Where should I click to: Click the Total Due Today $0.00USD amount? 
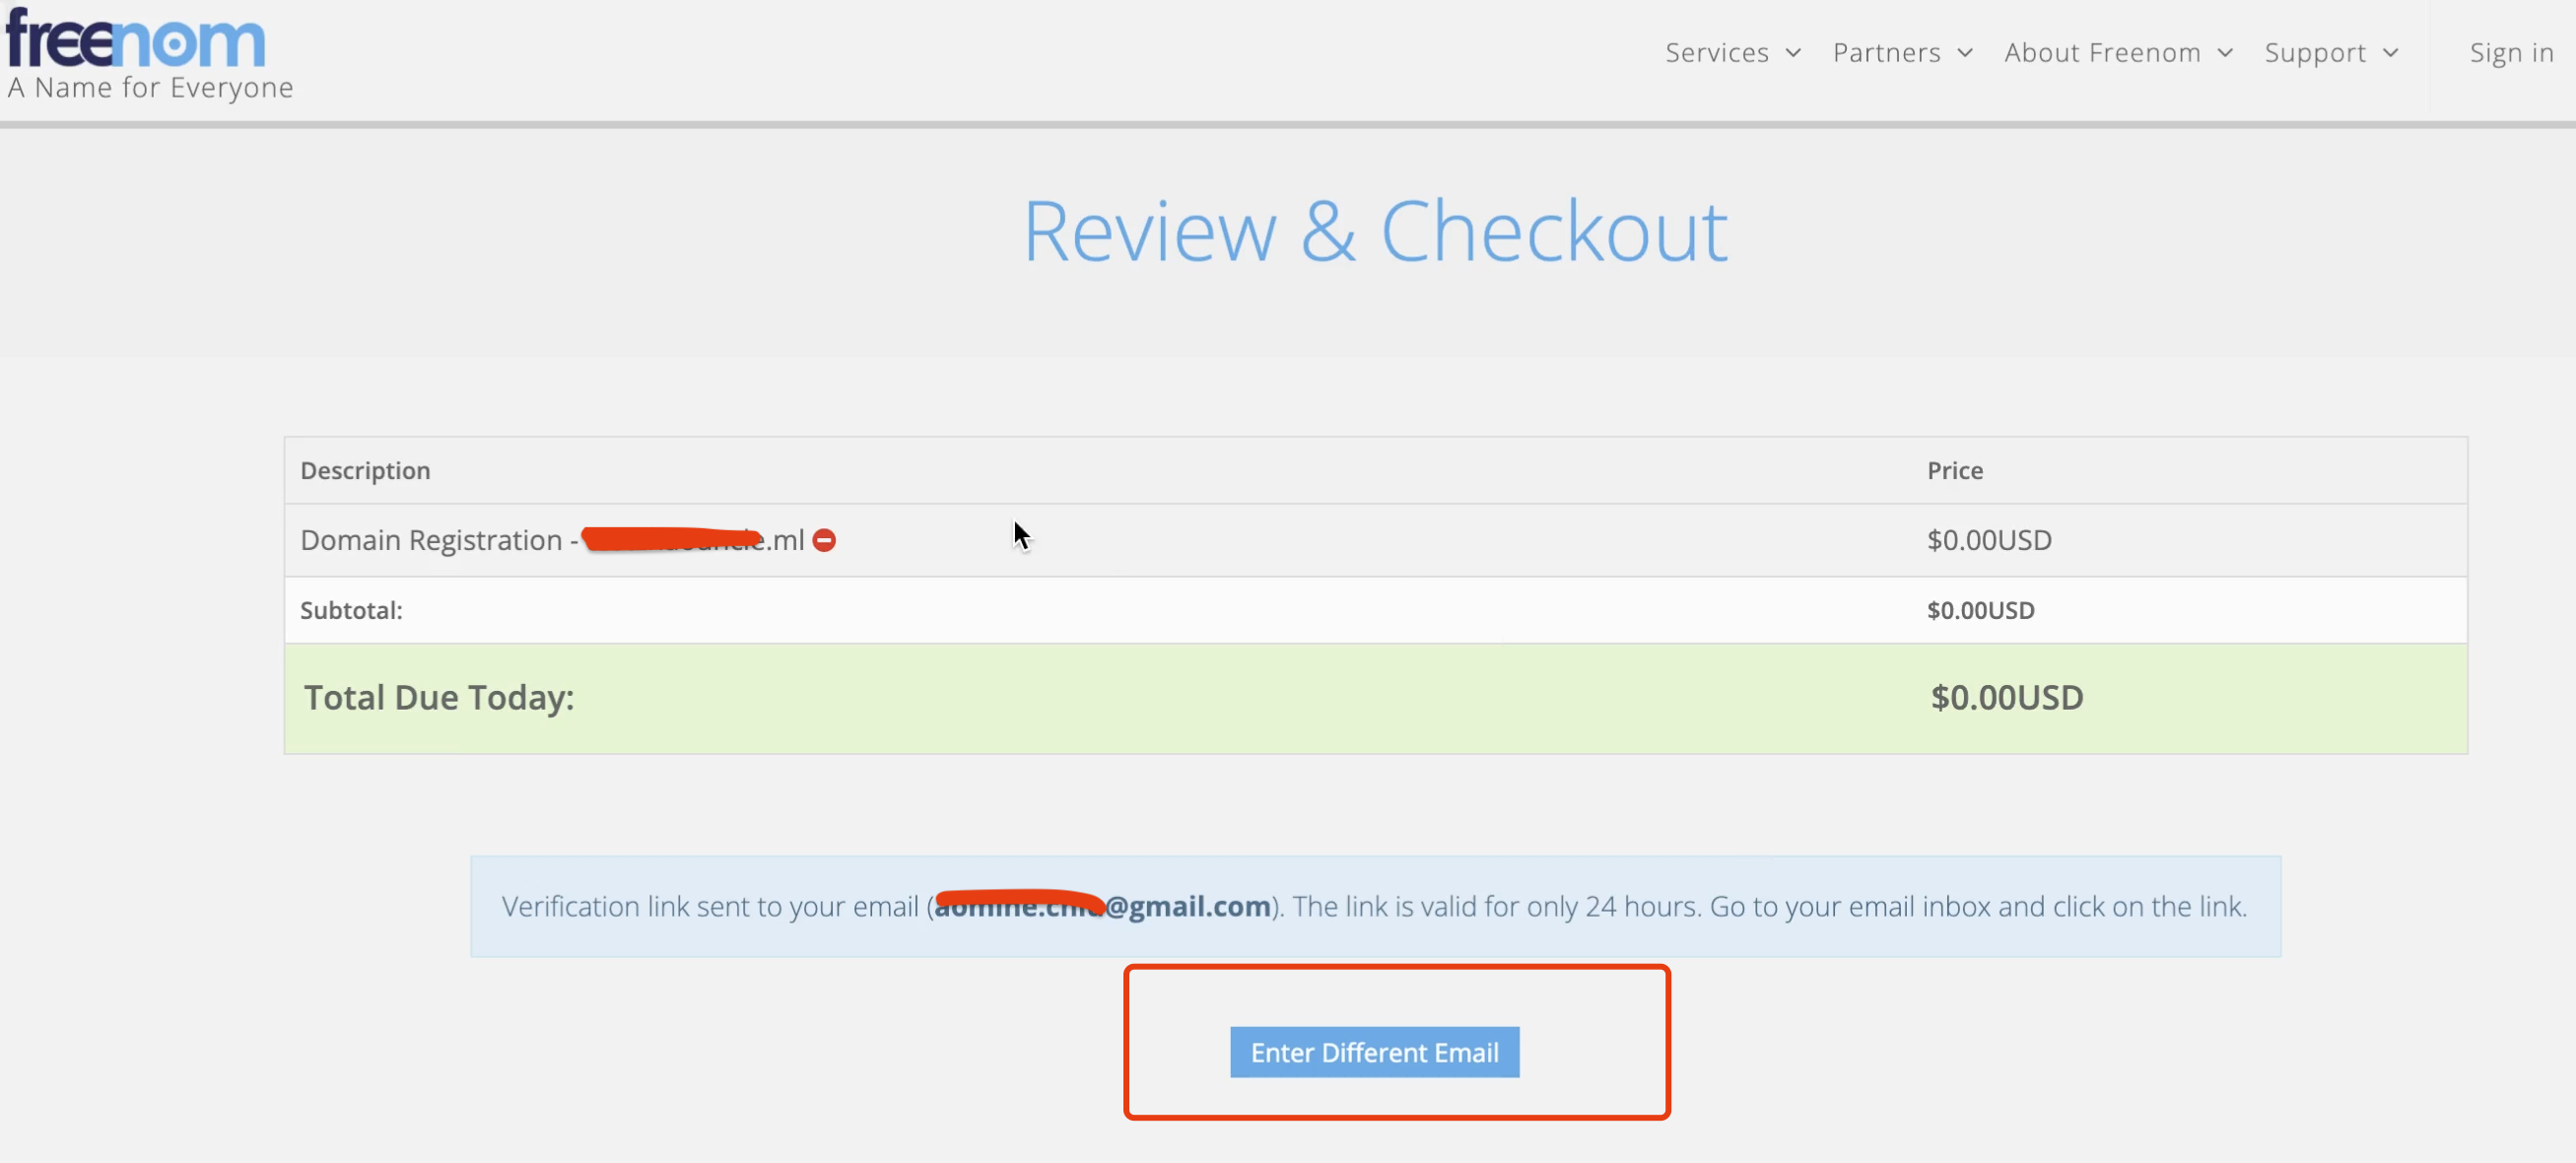[x=2006, y=697]
